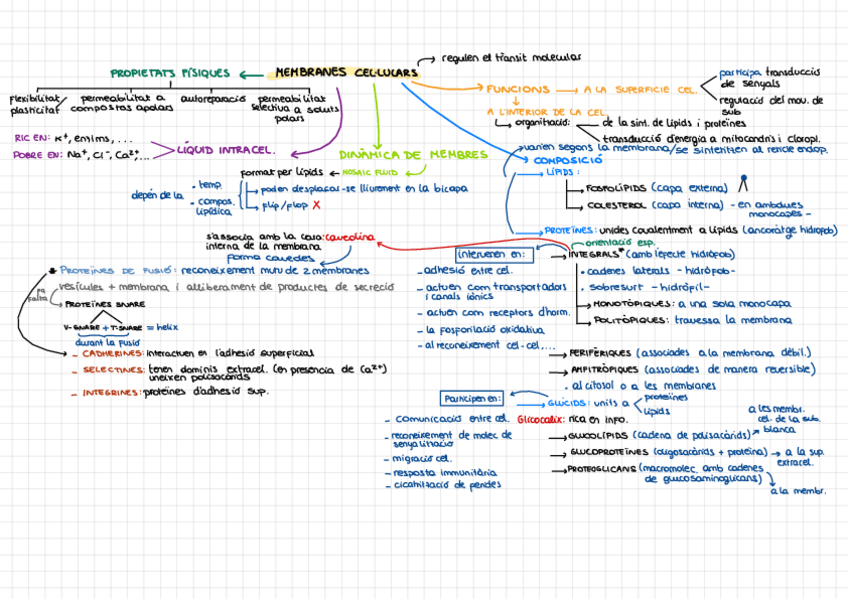Image resolution: width=848 pixels, height=599 pixels.
Task: Click 'la fosforilació oxidativa' item
Action: [485, 330]
